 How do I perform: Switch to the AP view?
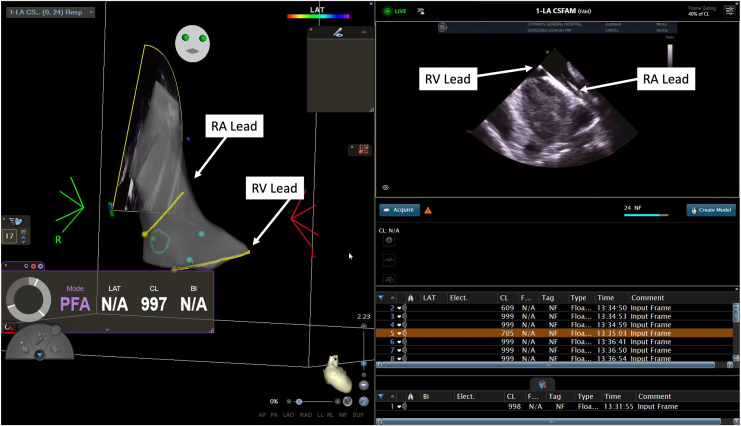262,415
